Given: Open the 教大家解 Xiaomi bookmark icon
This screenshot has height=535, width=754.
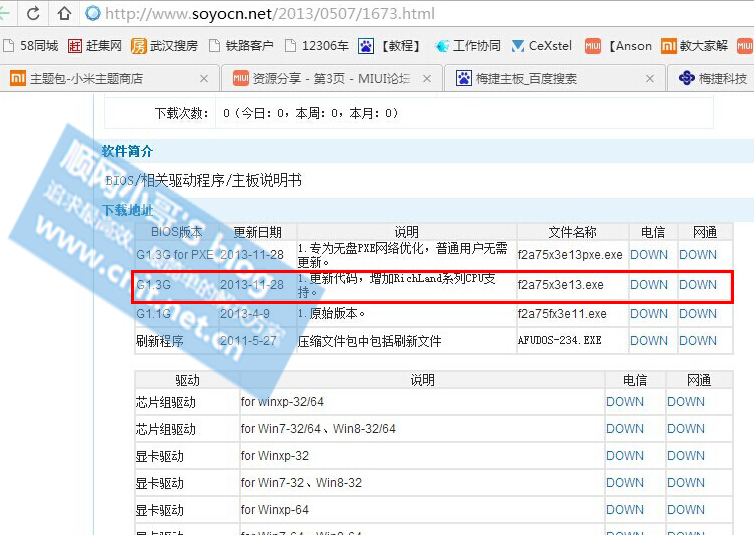Looking at the screenshot, I should pyautogui.click(x=668, y=46).
